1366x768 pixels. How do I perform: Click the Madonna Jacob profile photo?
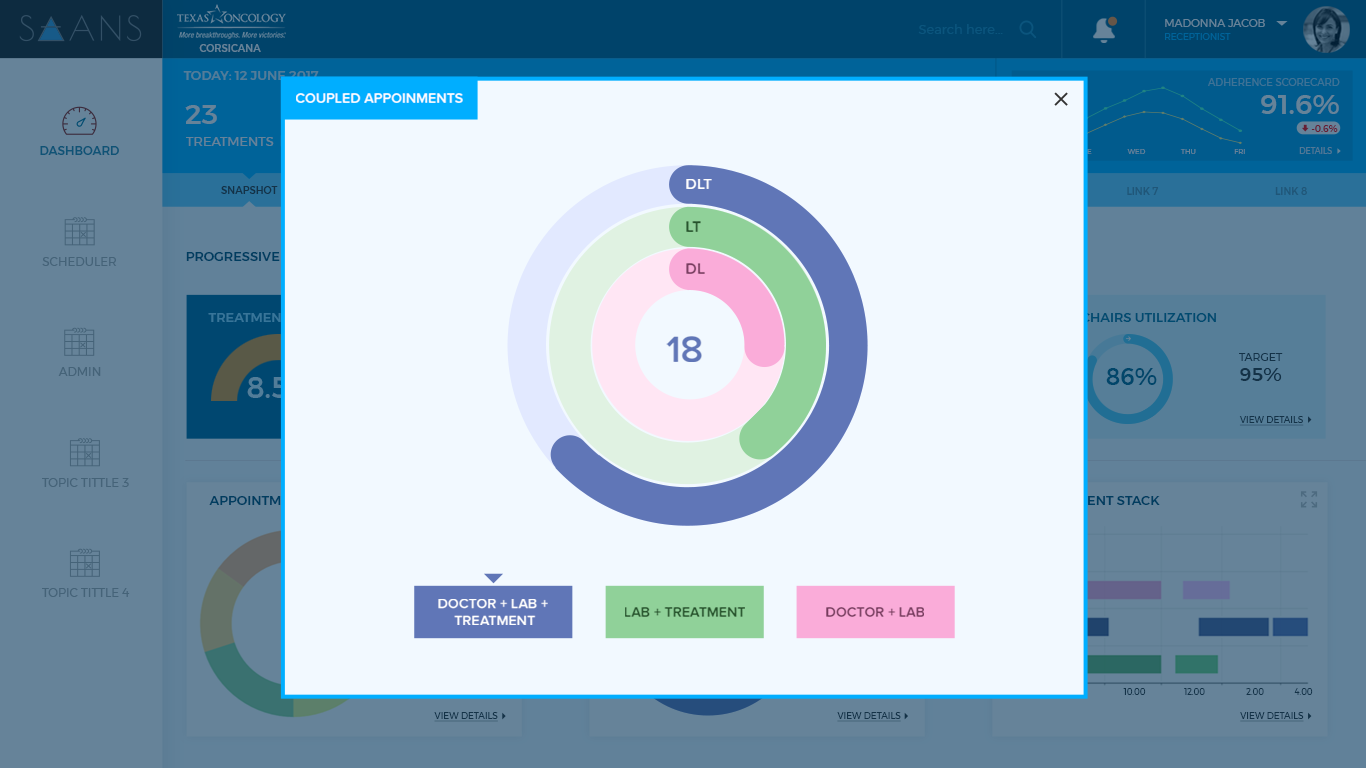click(1326, 30)
